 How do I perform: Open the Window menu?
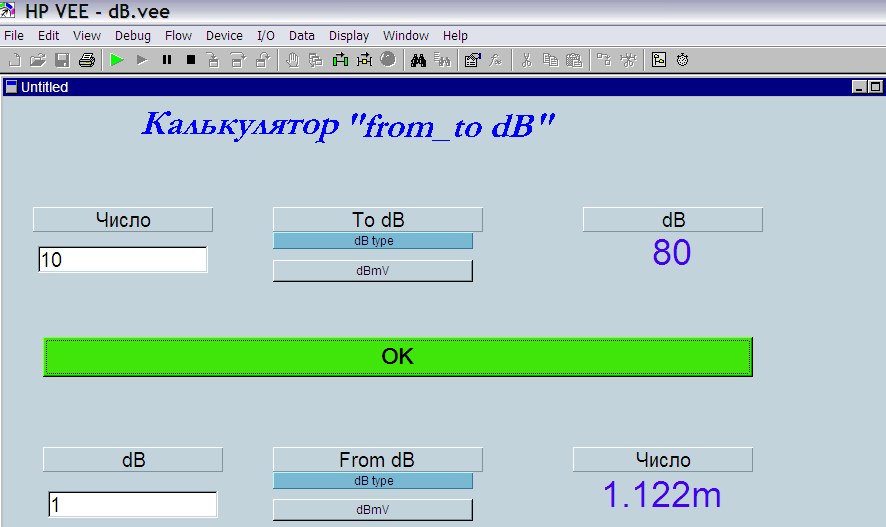(x=406, y=36)
